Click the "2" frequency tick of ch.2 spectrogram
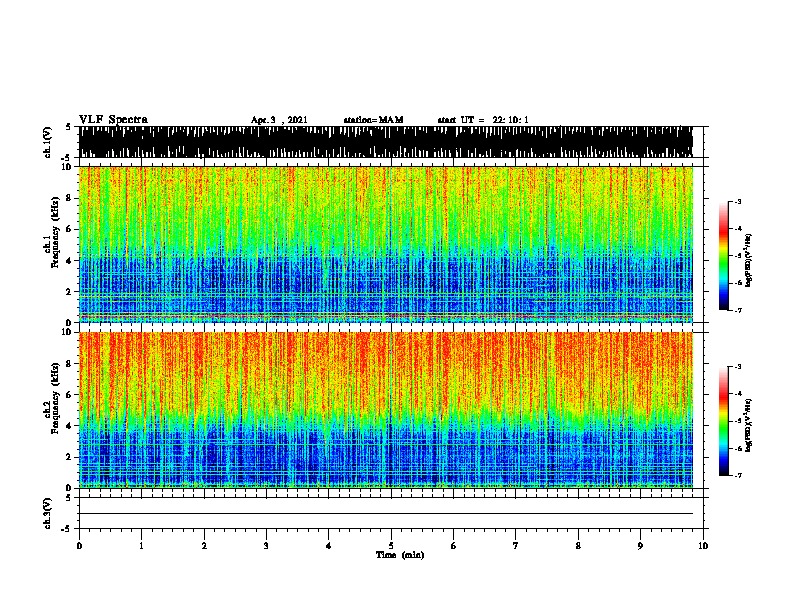Image resolution: width=792 pixels, height=612 pixels. tap(70, 457)
